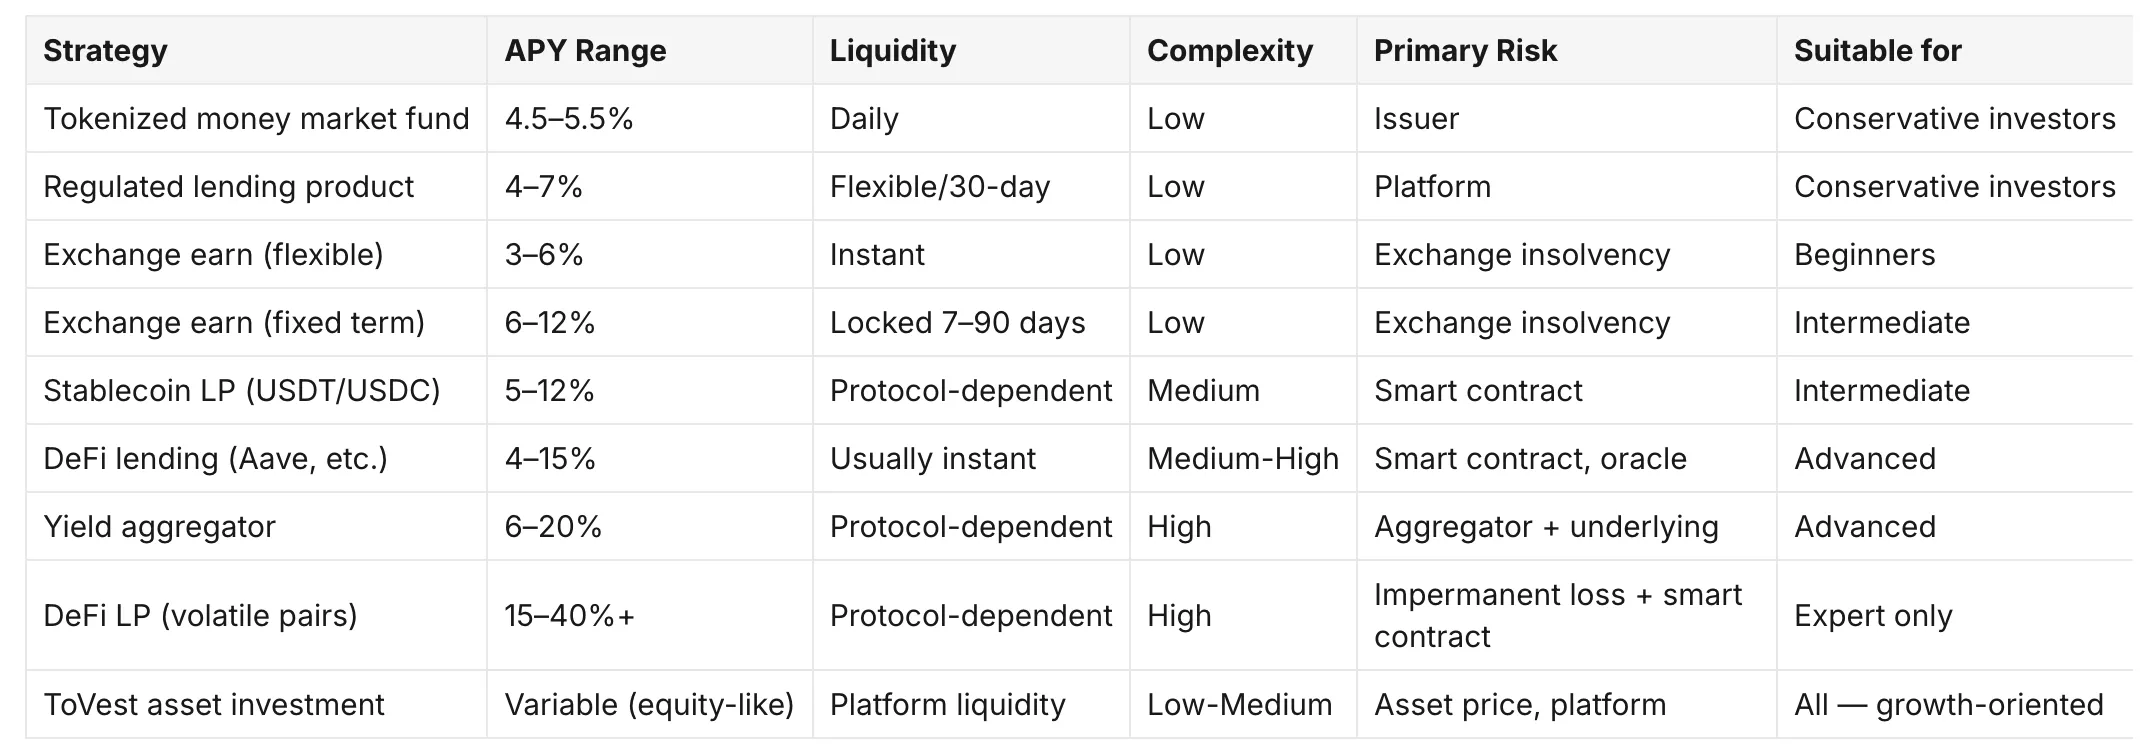This screenshot has width=2152, height=754.
Task: Select Tokenized money market fund cell
Action: pyautogui.click(x=256, y=118)
